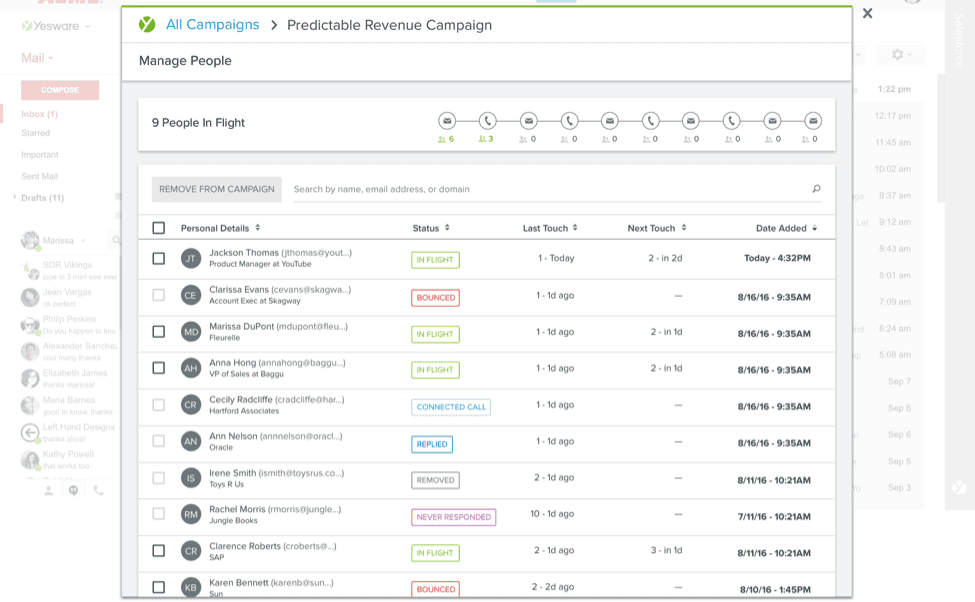Click the fifth timeline step email icon
Image resolution: width=975 pixels, height=602 pixels.
click(609, 121)
